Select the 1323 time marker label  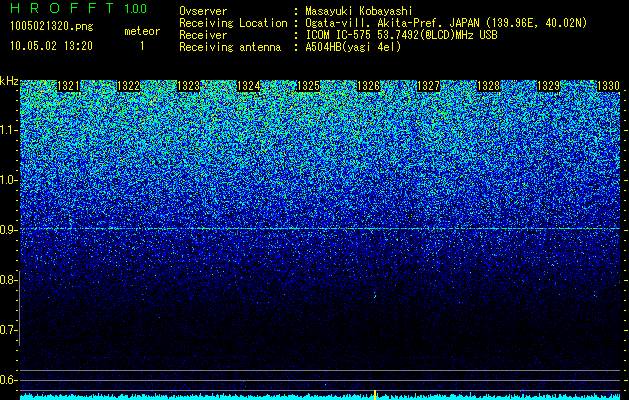[x=189, y=86]
